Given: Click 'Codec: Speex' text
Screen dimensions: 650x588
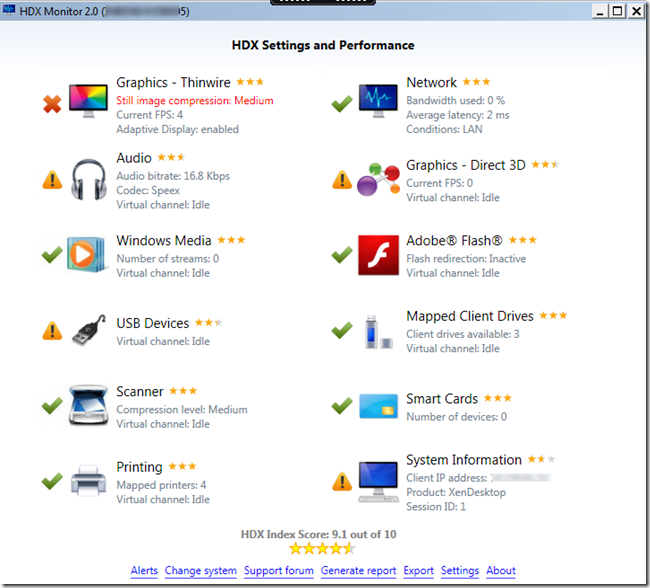Looking at the screenshot, I should [148, 191].
